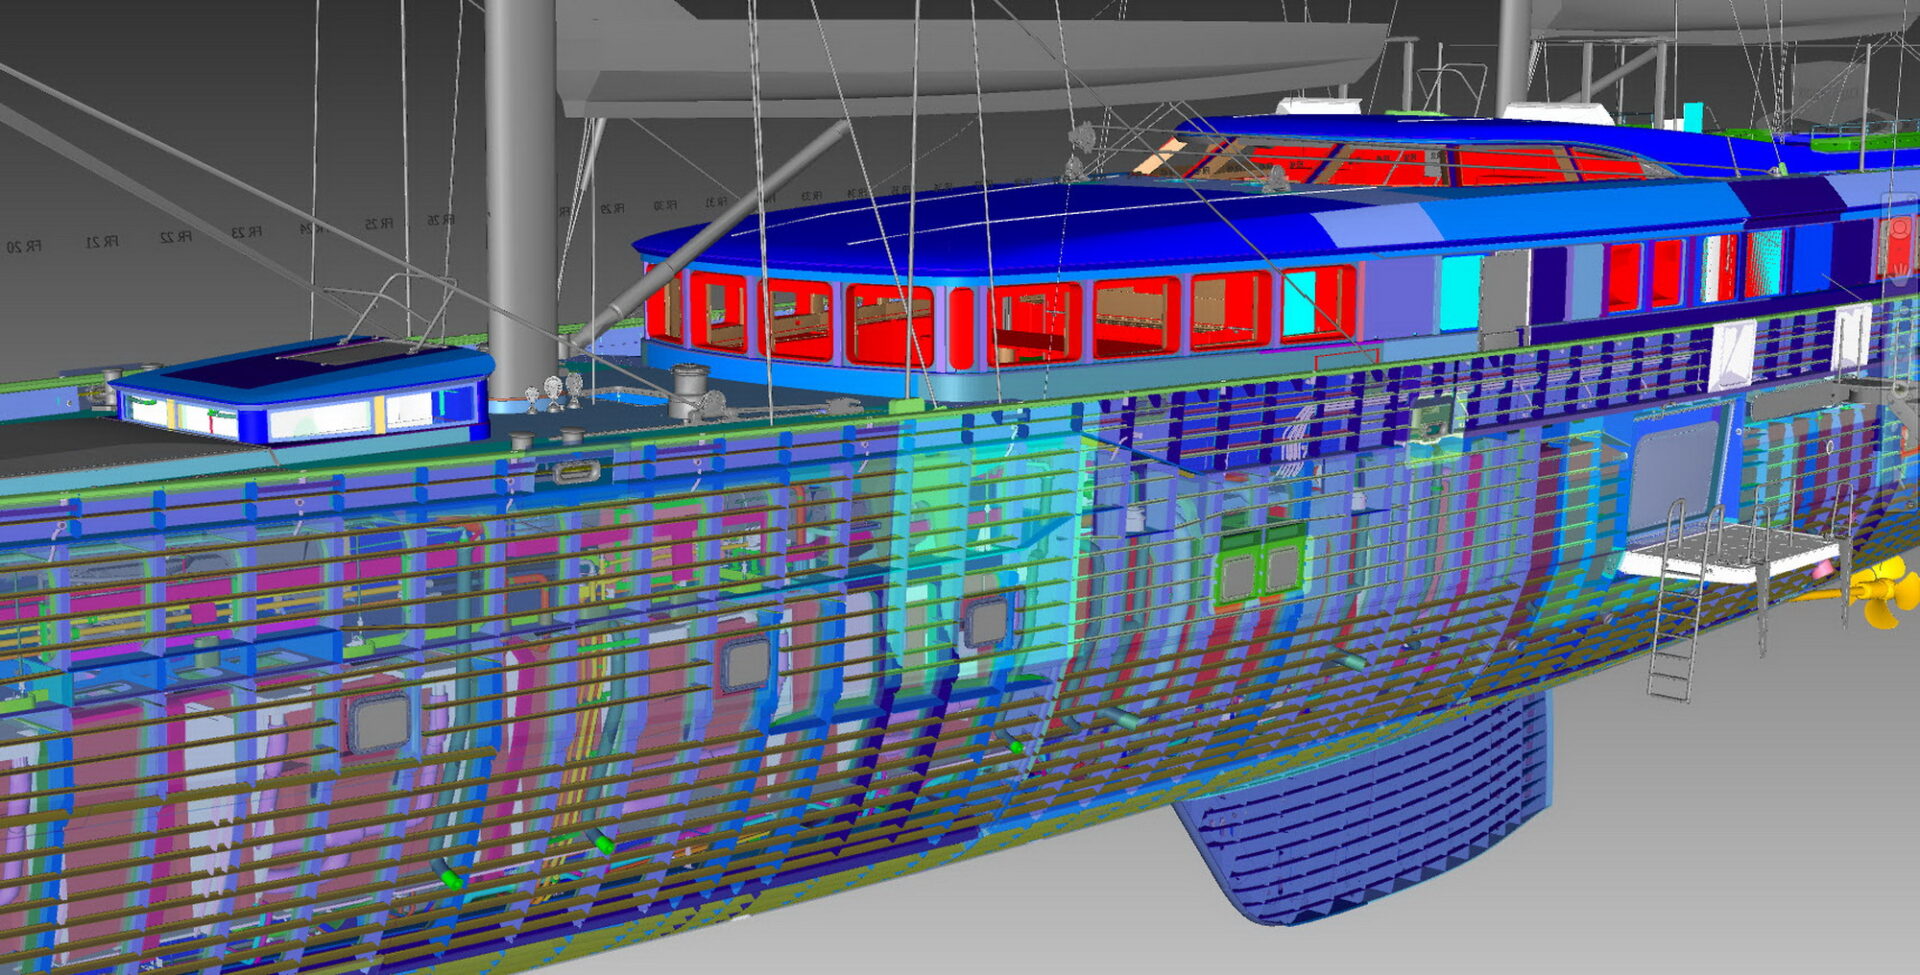Click the green double hatch on the hull
This screenshot has width=1920, height=975.
[x=1260, y=570]
